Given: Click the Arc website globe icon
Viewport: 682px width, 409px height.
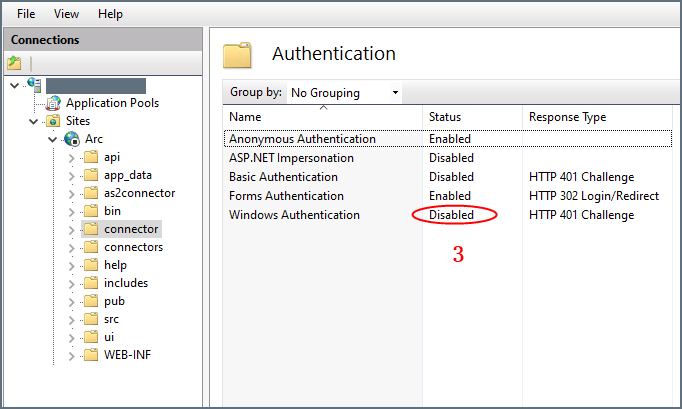Looking at the screenshot, I should pyautogui.click(x=72, y=139).
